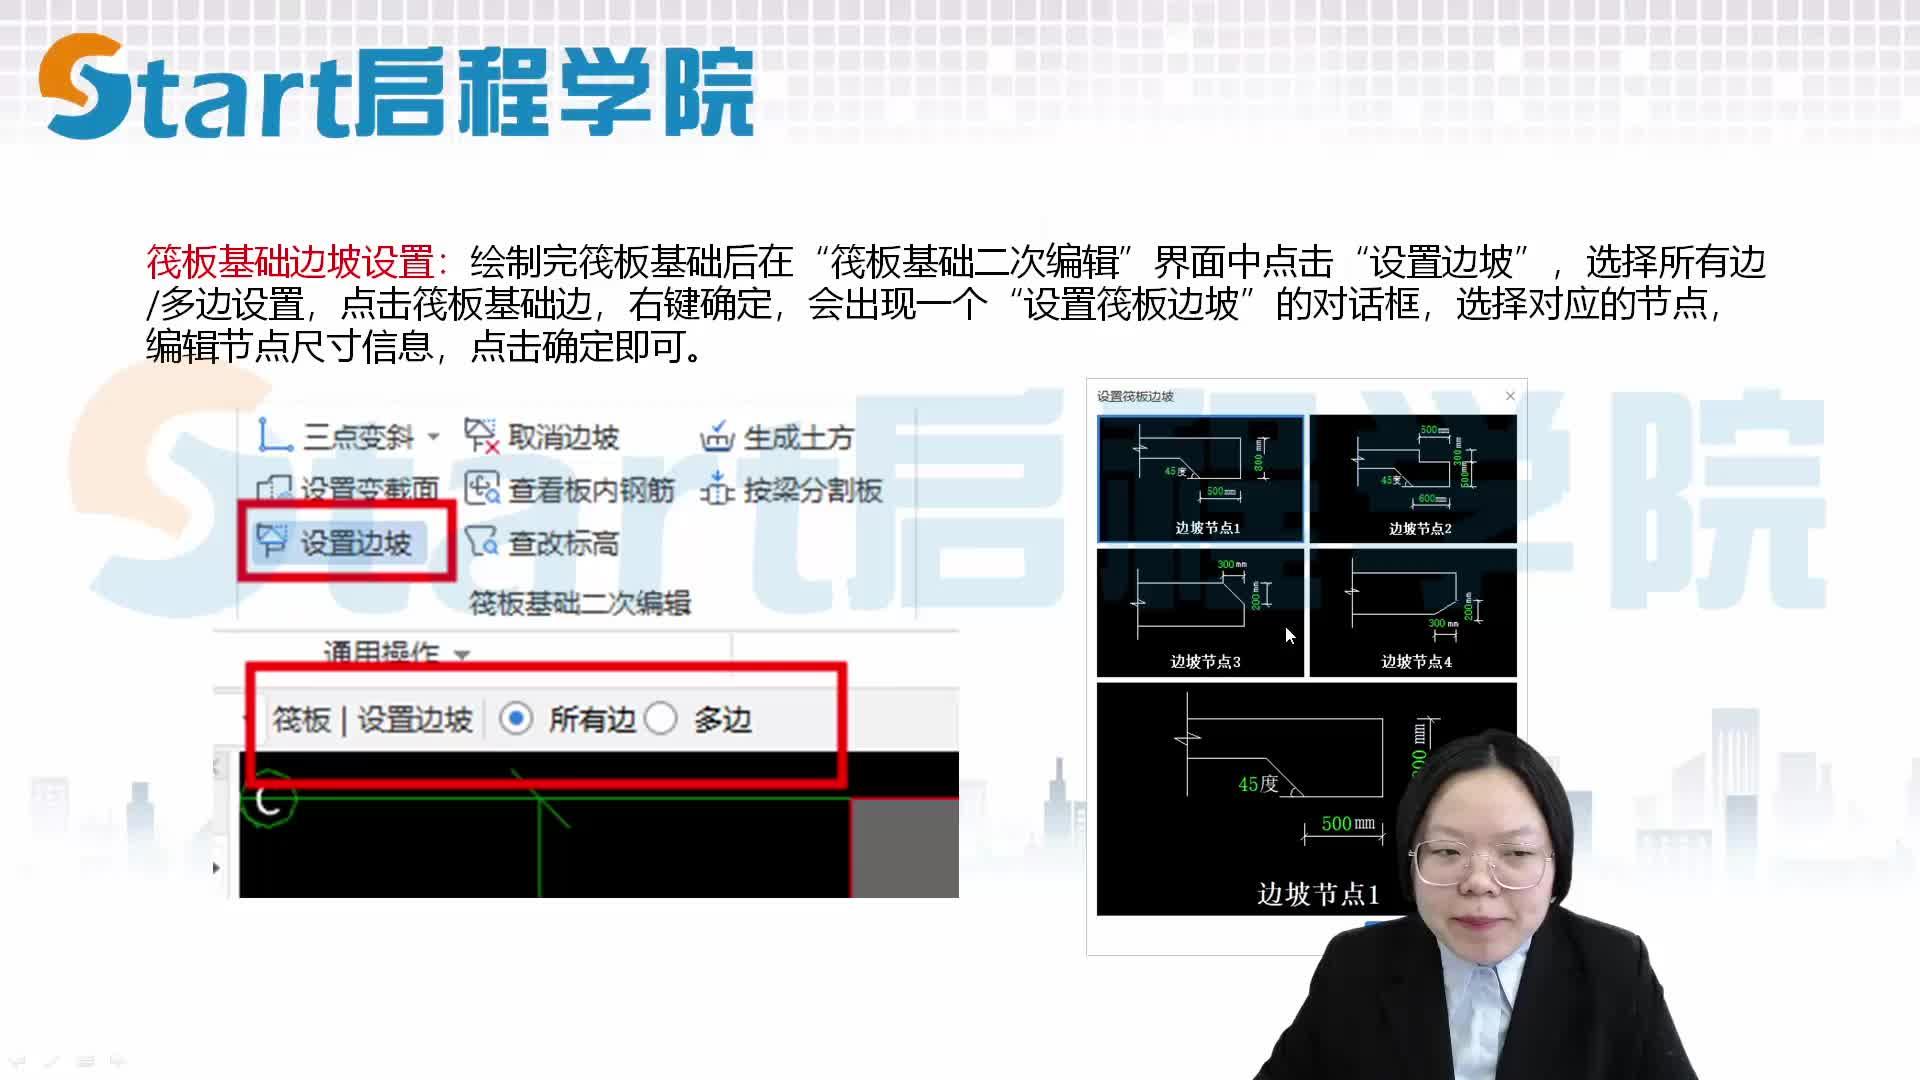Open the 查改标高 tool
The width and height of the screenshot is (1920, 1080).
[541, 543]
